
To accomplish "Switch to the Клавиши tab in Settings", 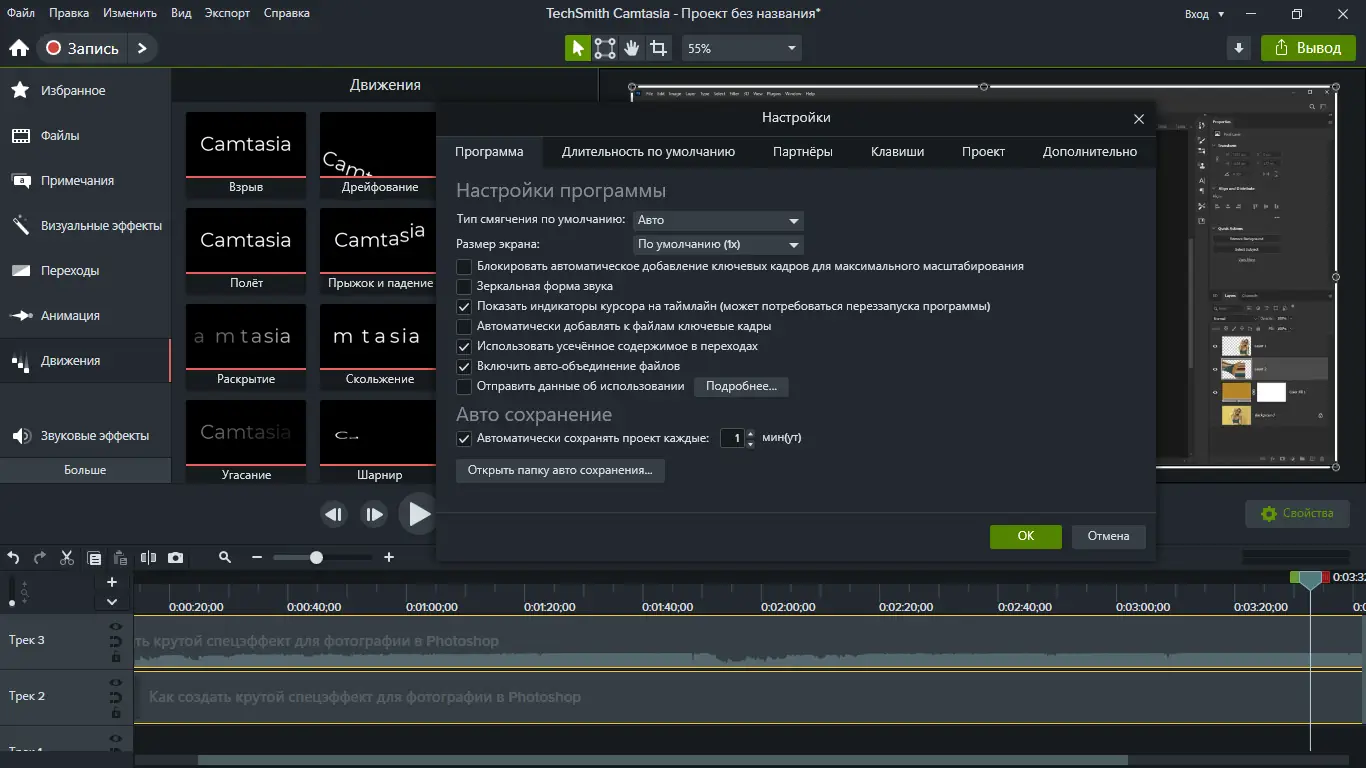I will (897, 151).
